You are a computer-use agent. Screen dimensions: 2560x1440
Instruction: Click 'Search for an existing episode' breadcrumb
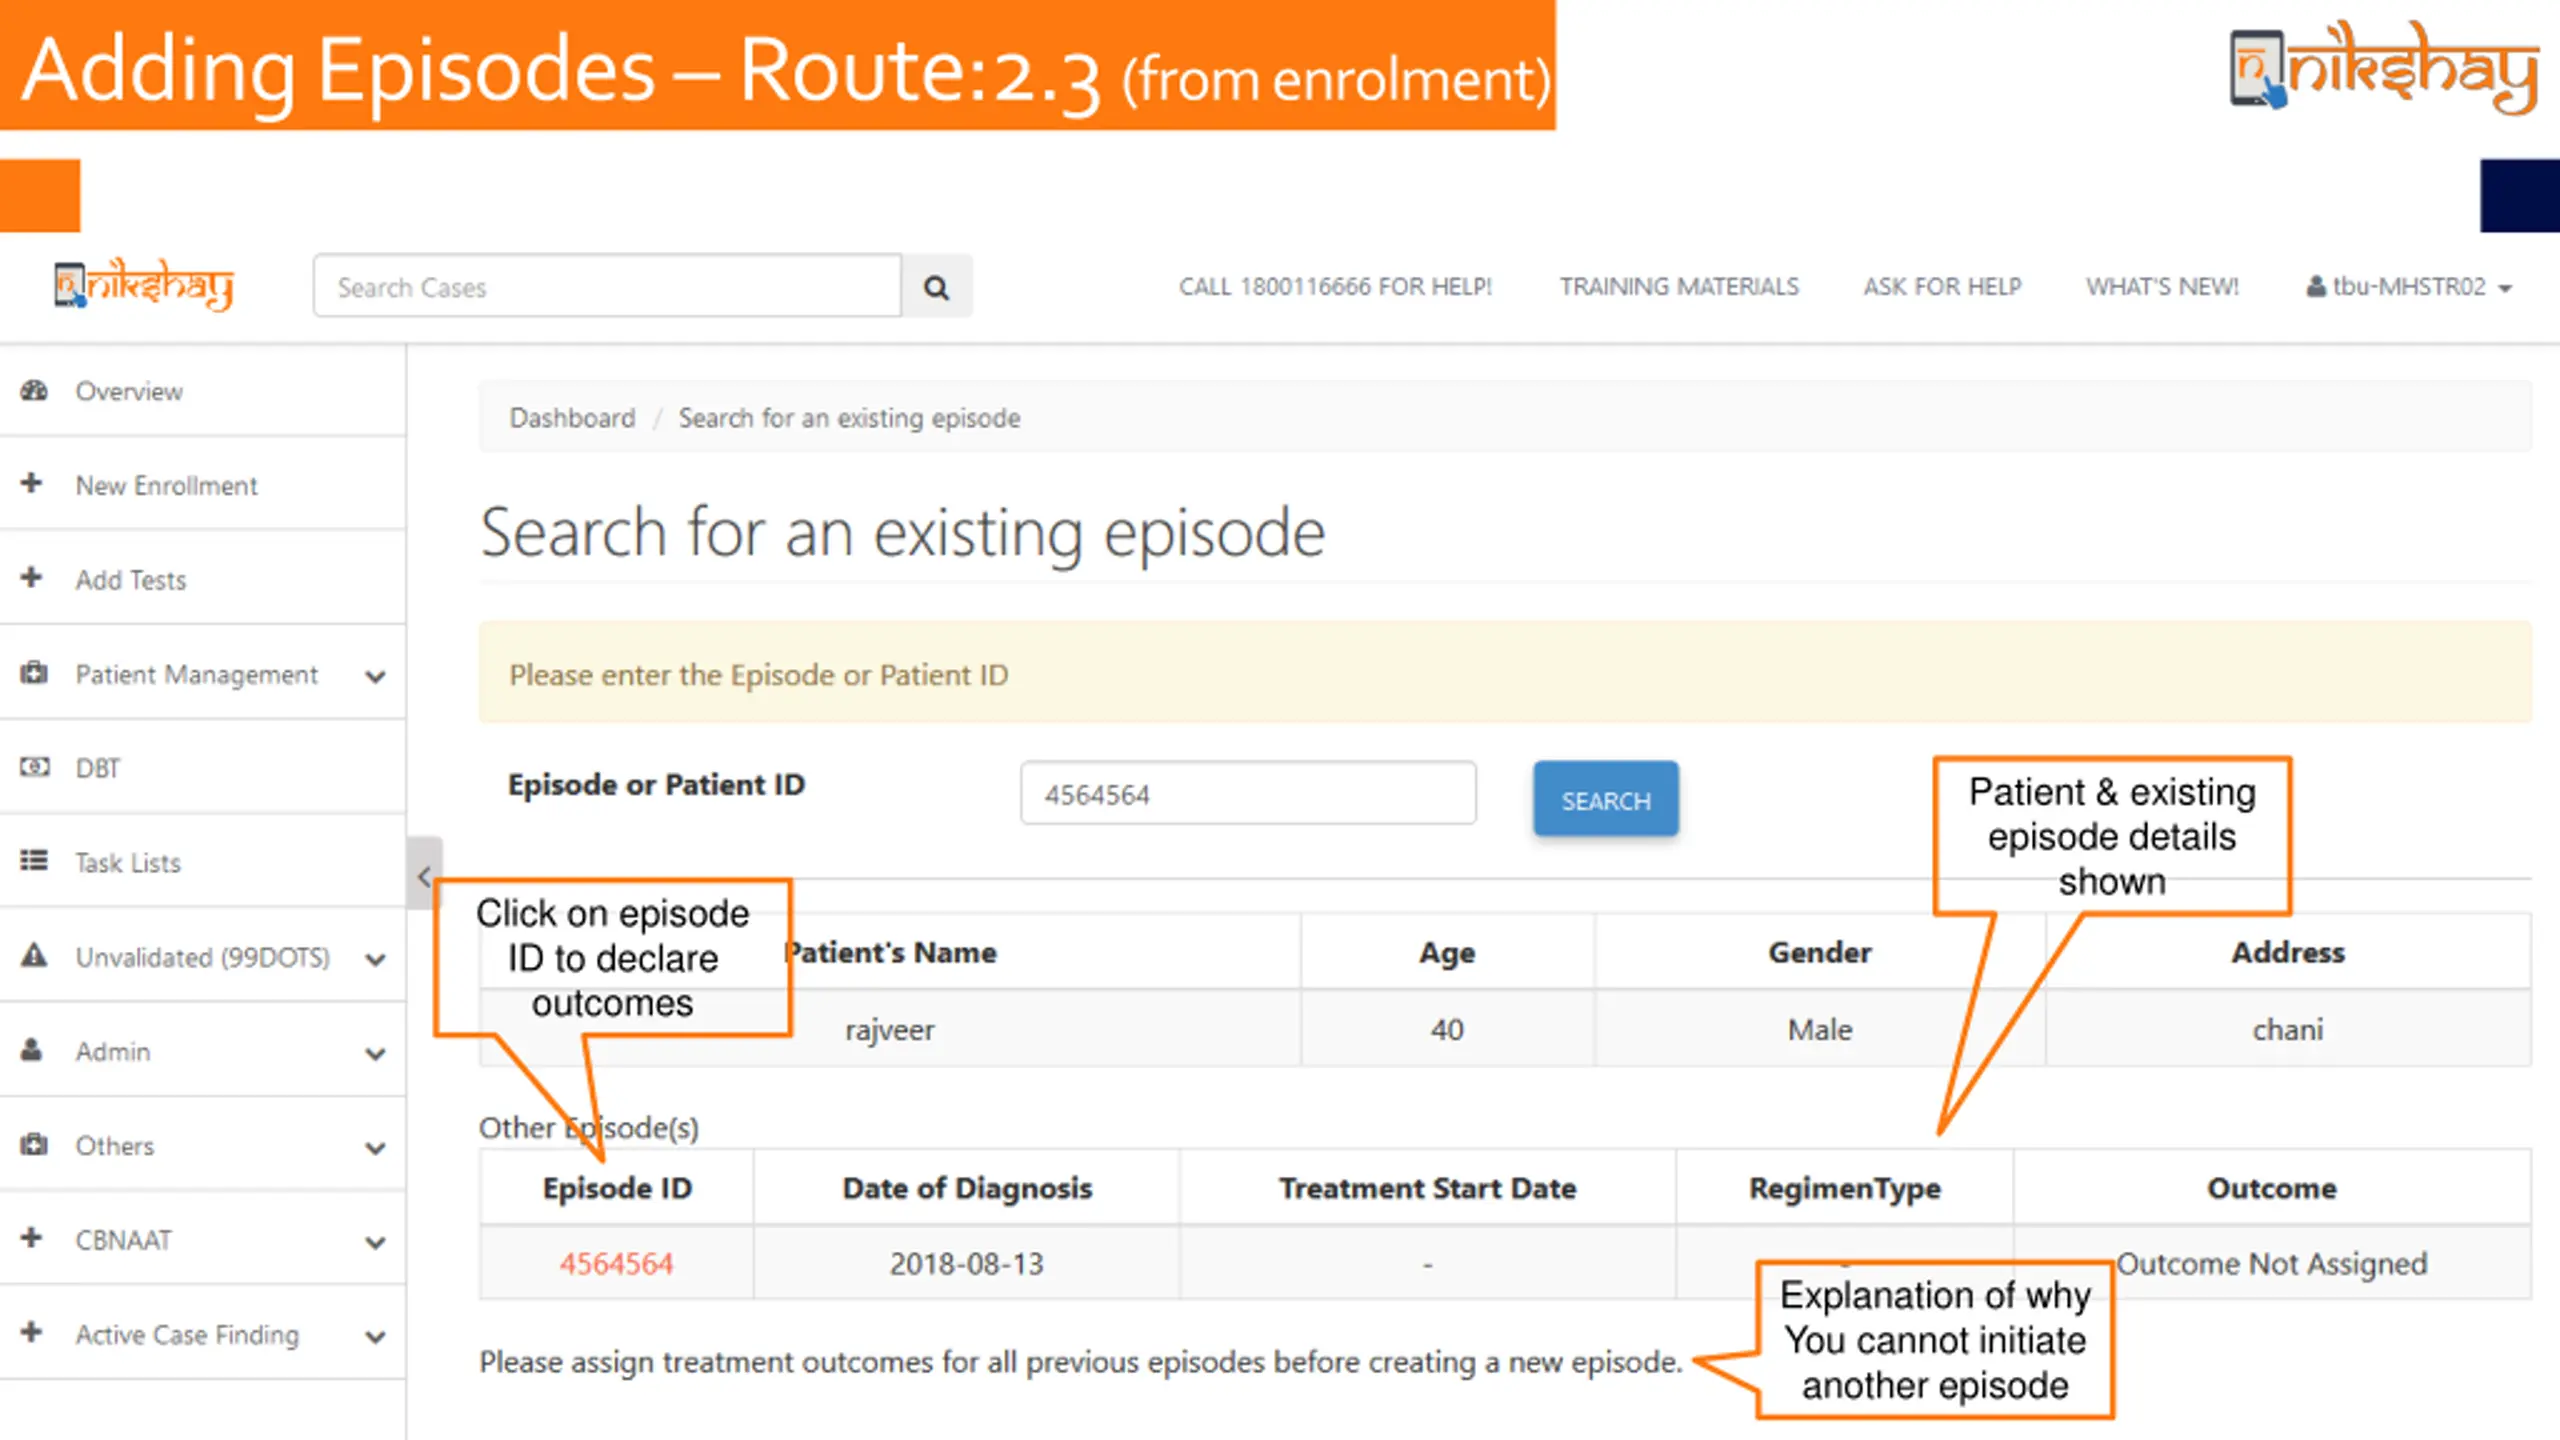(x=849, y=418)
